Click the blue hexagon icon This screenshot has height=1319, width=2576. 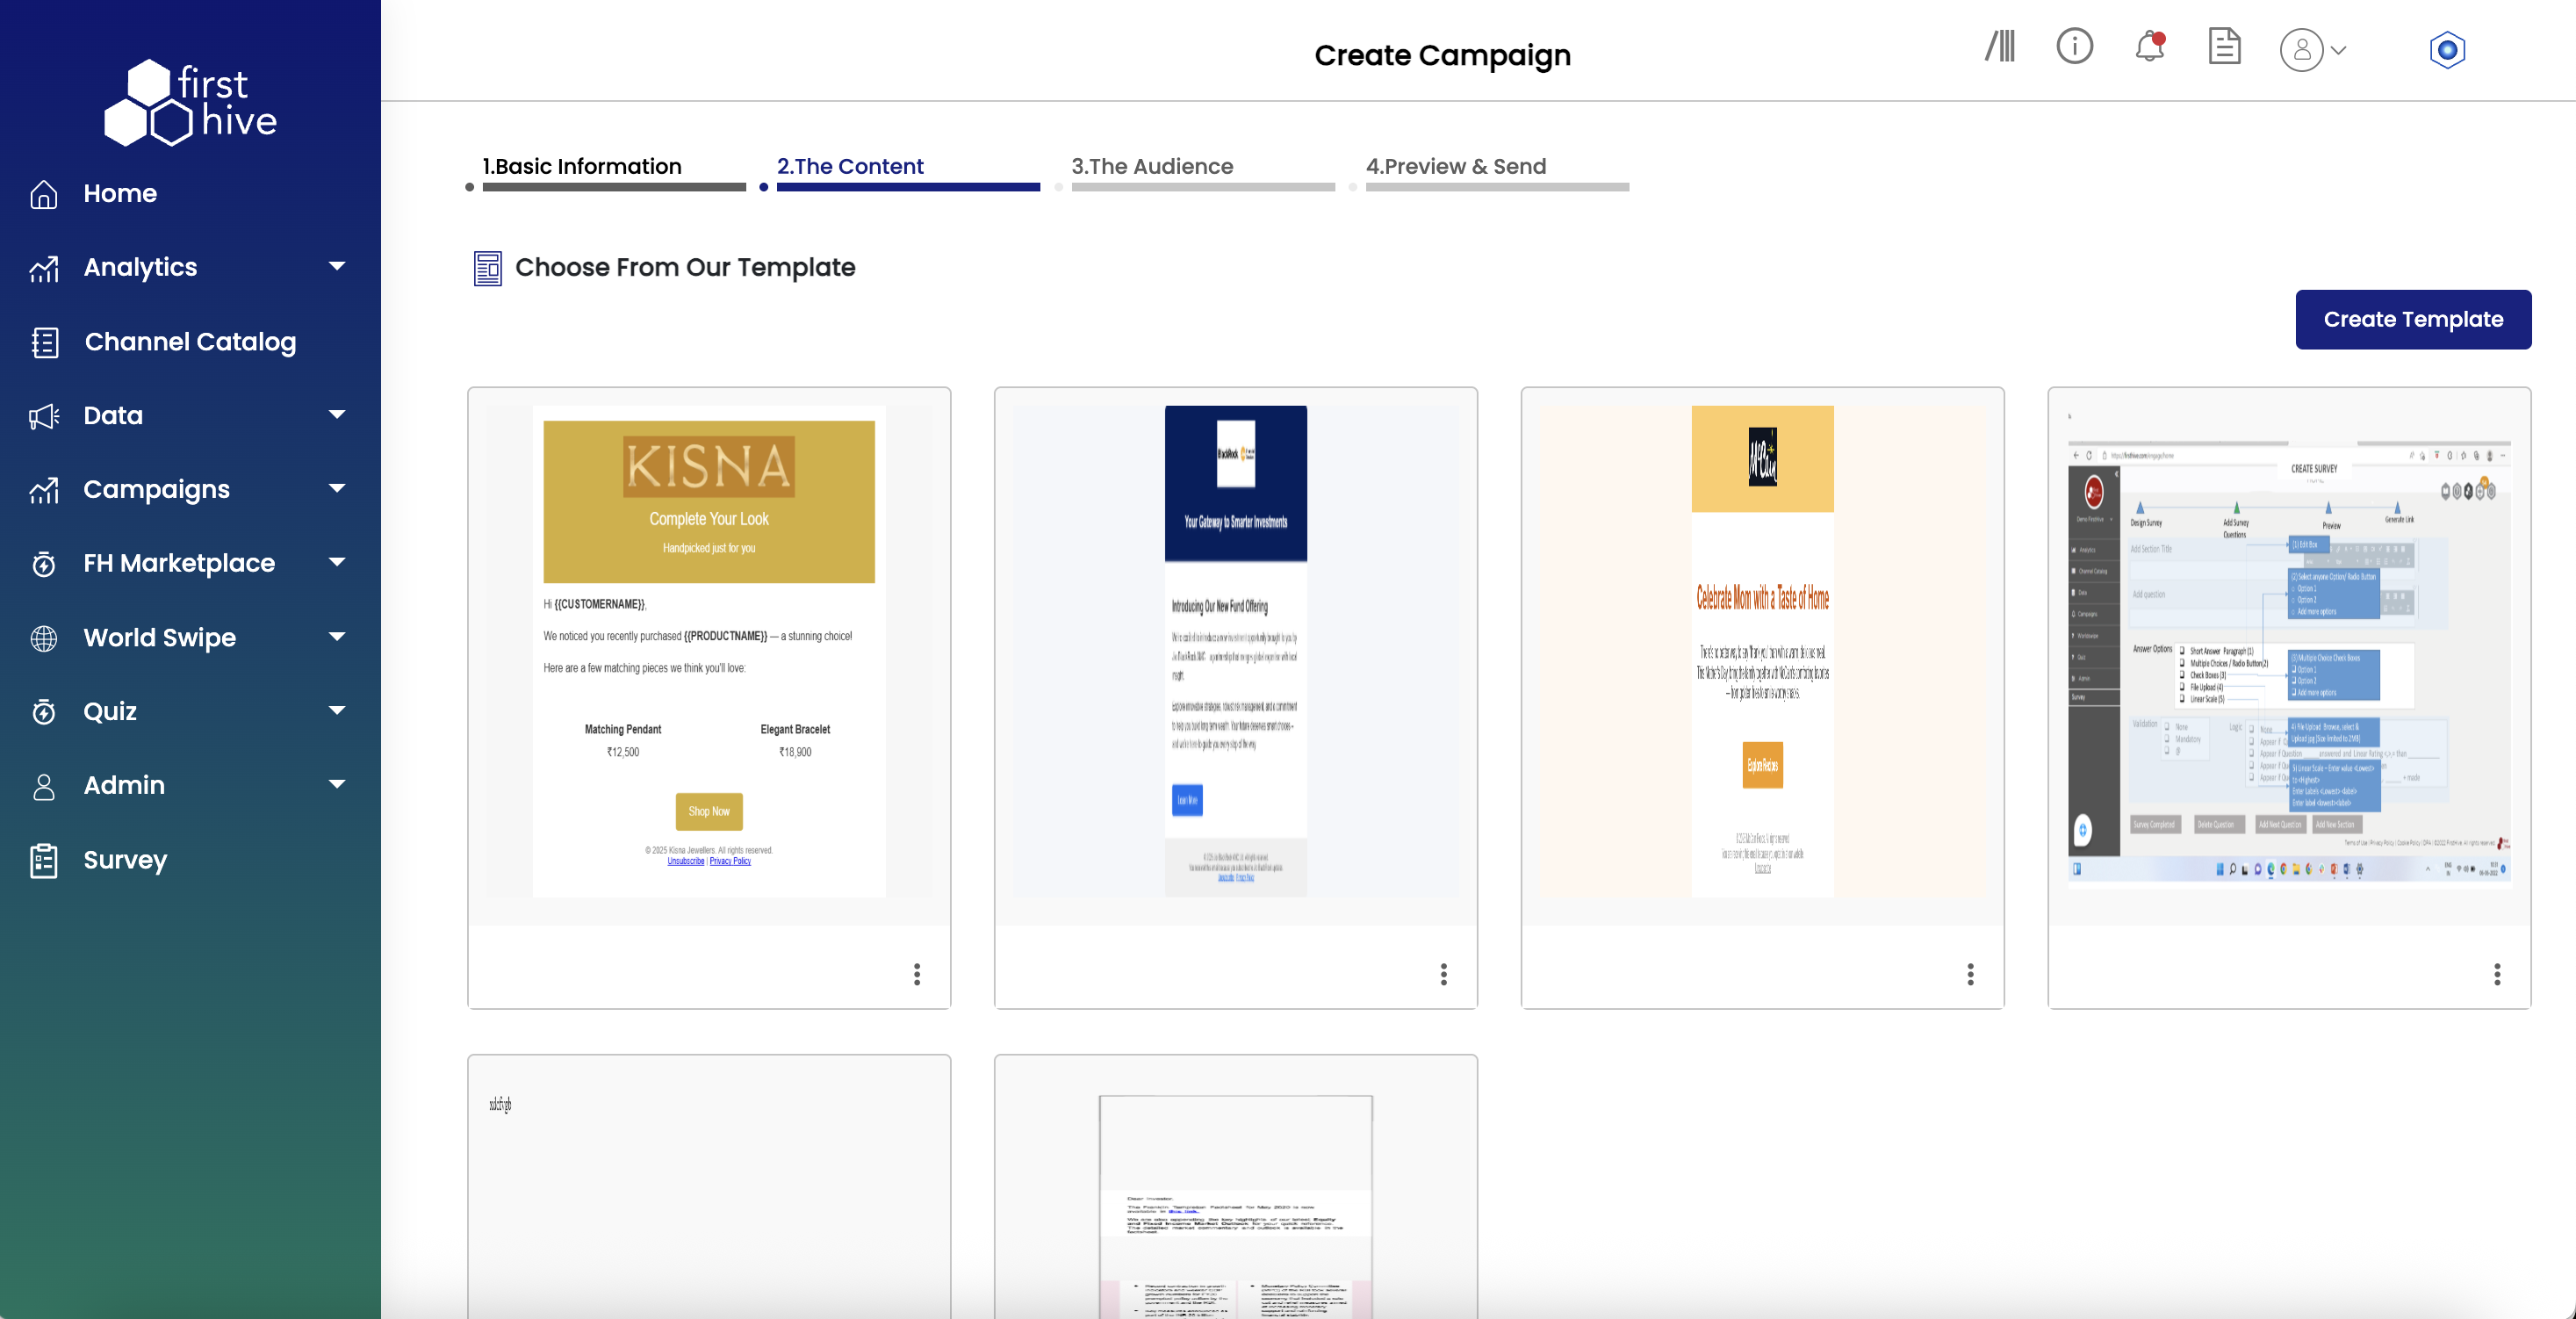tap(2447, 50)
